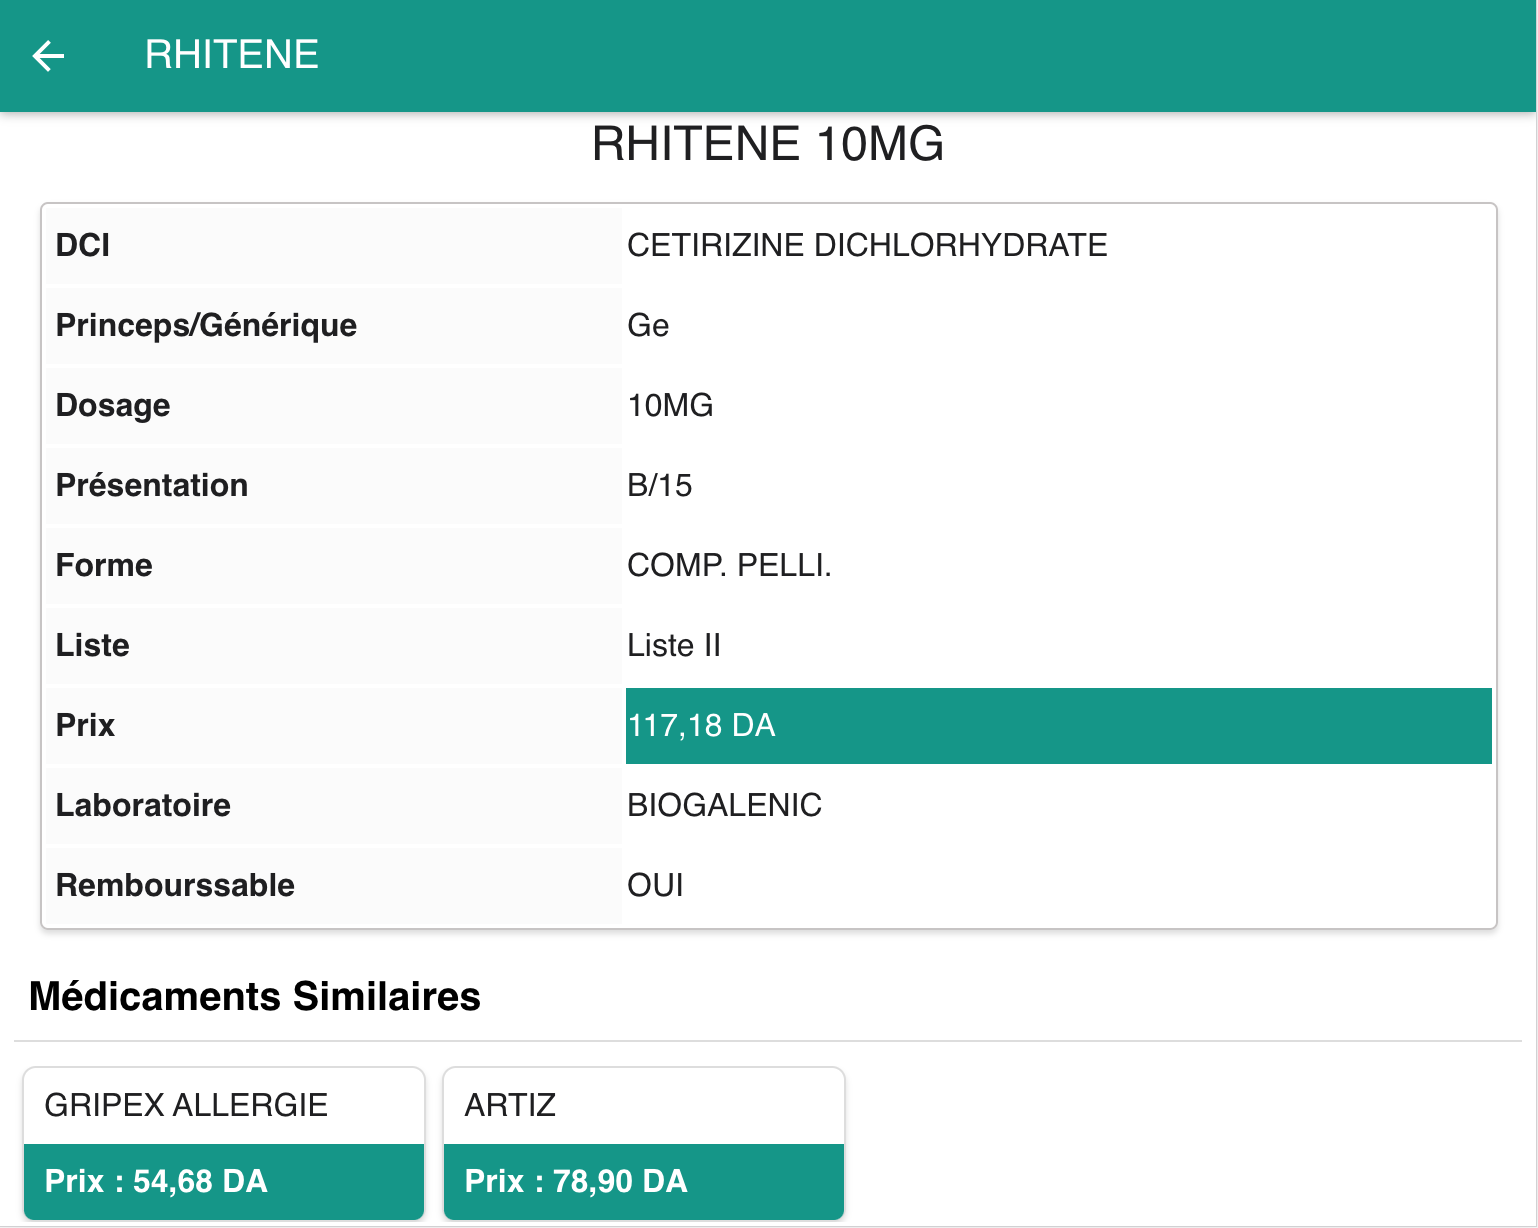The width and height of the screenshot is (1538, 1228).
Task: Select the Rembourssable row label
Action: [x=175, y=885]
